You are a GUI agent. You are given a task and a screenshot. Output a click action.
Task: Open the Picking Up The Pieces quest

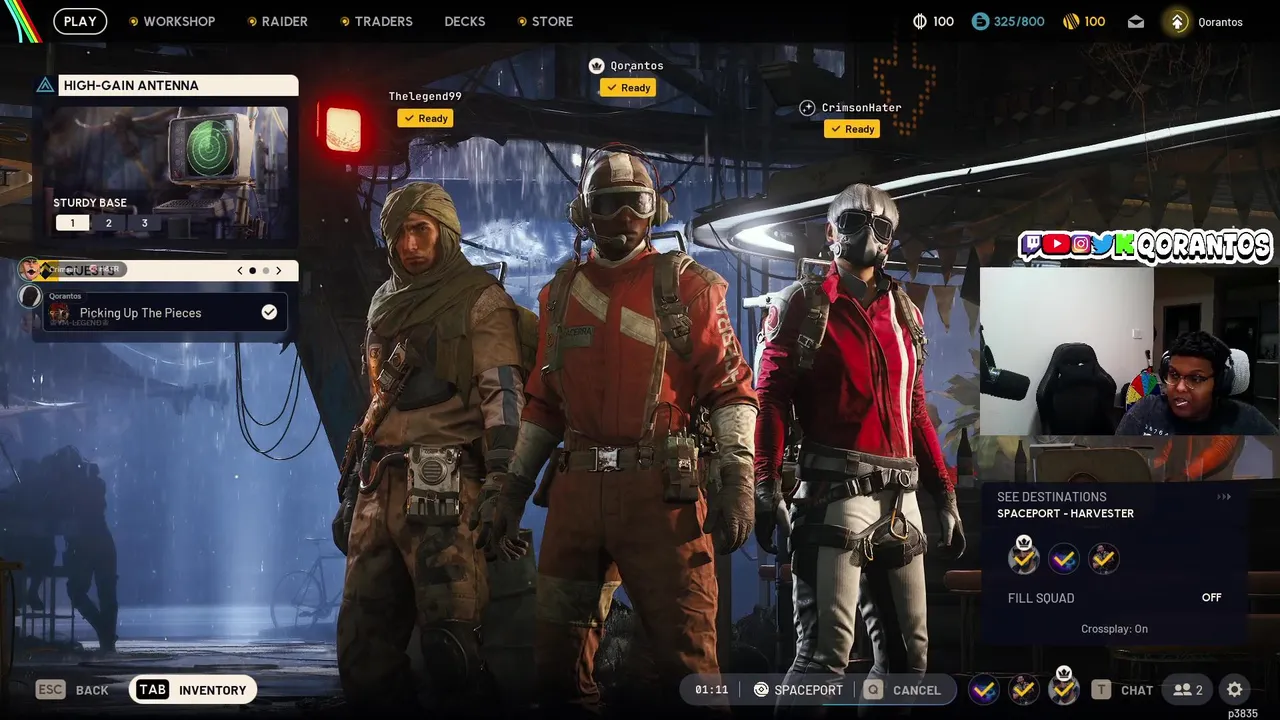pyautogui.click(x=166, y=313)
